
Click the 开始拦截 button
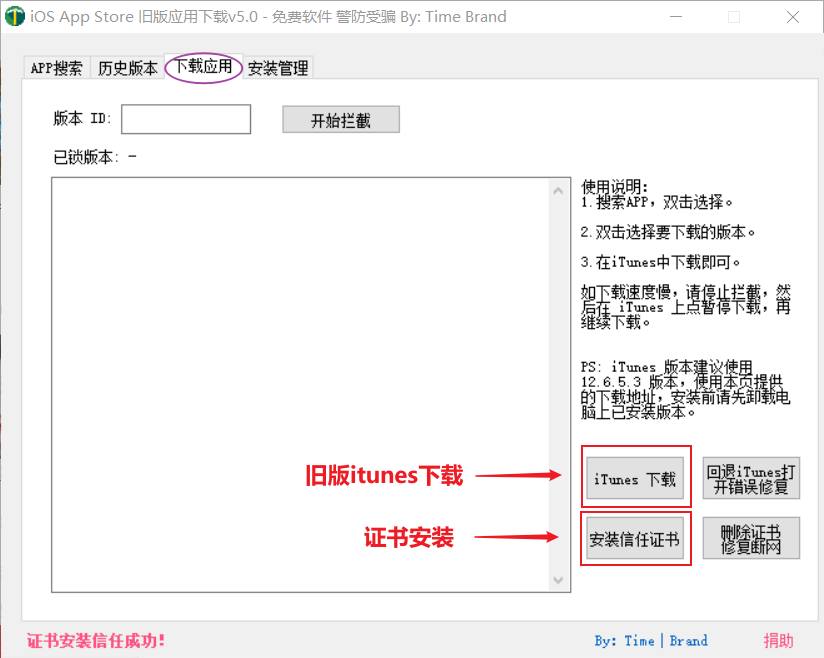(x=341, y=120)
